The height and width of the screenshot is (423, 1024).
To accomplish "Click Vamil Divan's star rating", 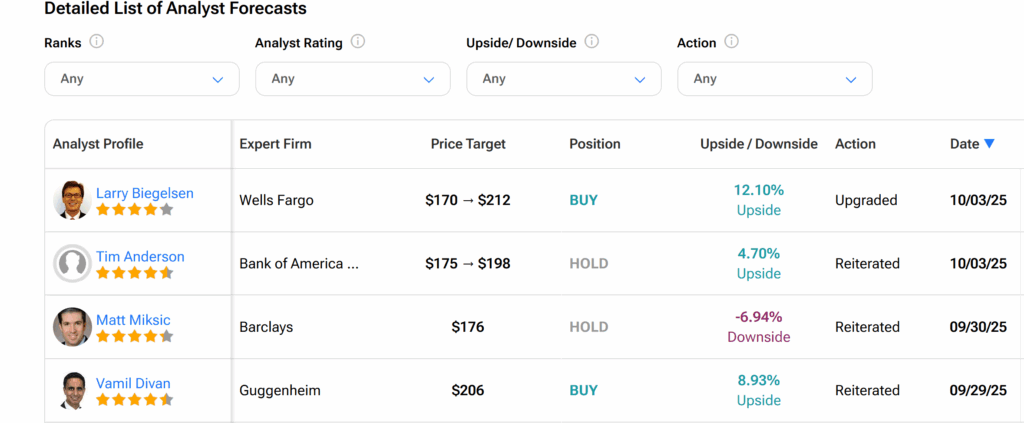I will [x=134, y=400].
